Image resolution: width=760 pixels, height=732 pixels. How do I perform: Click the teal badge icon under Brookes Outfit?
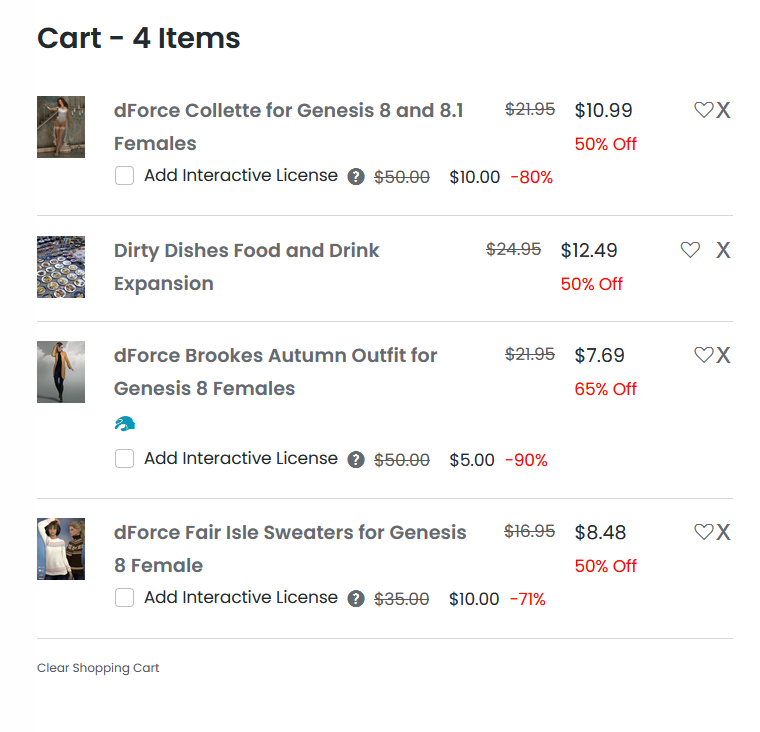[x=125, y=424]
